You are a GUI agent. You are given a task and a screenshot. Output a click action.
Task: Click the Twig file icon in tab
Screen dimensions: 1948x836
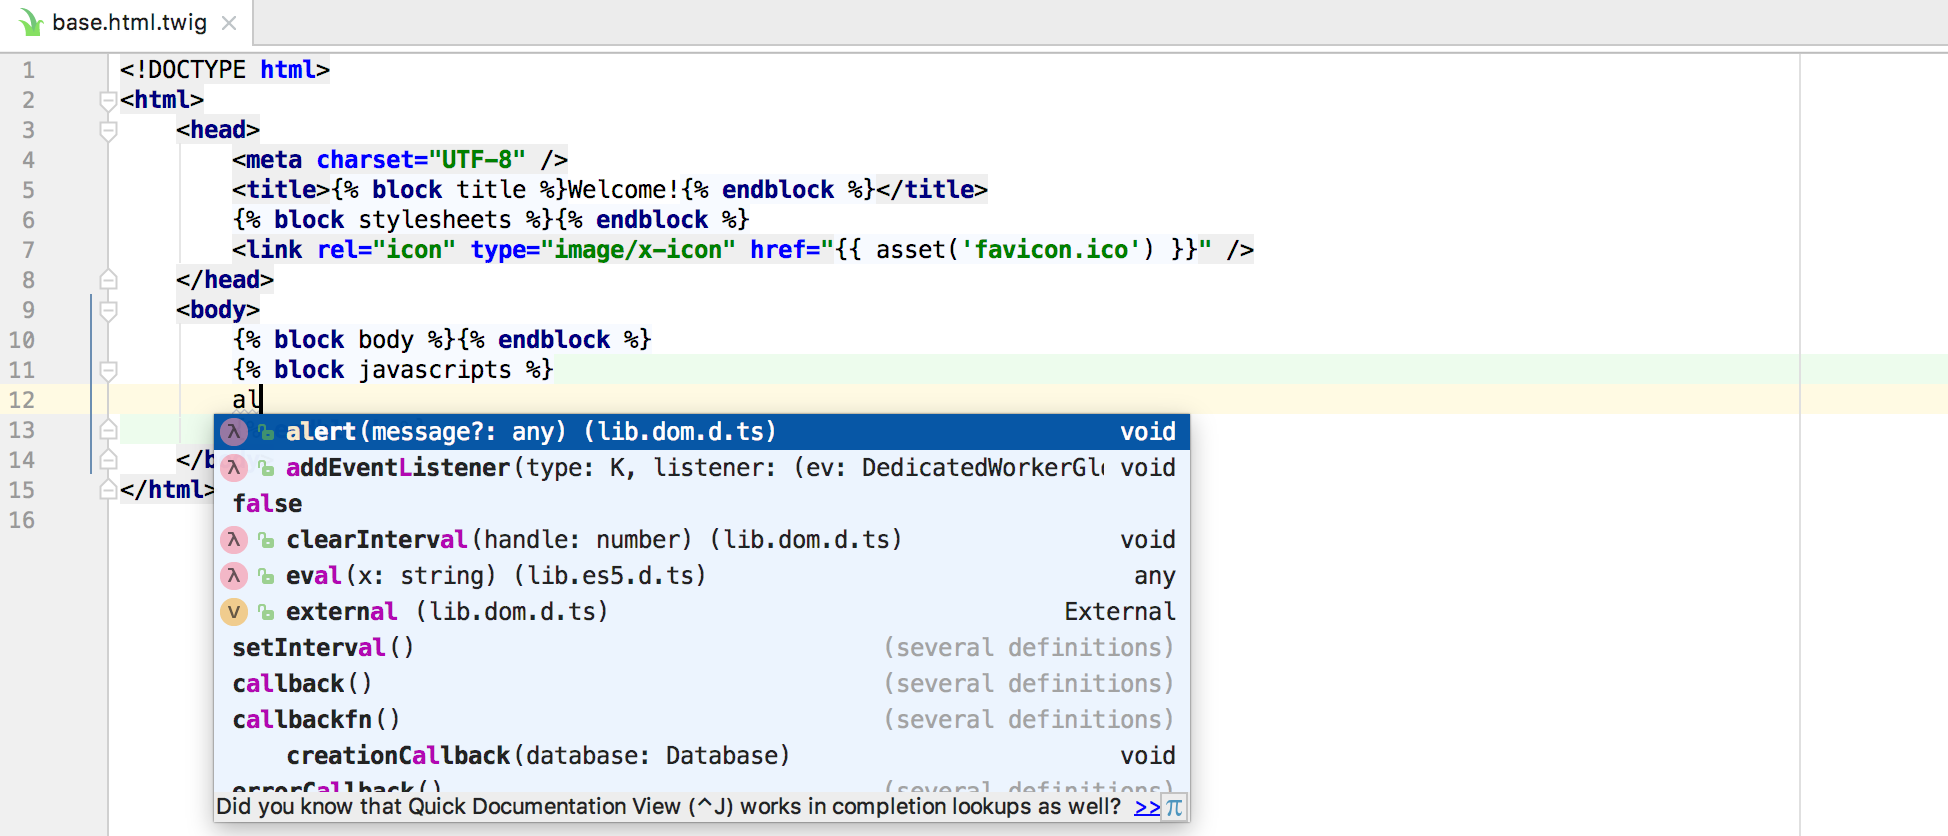[30, 23]
